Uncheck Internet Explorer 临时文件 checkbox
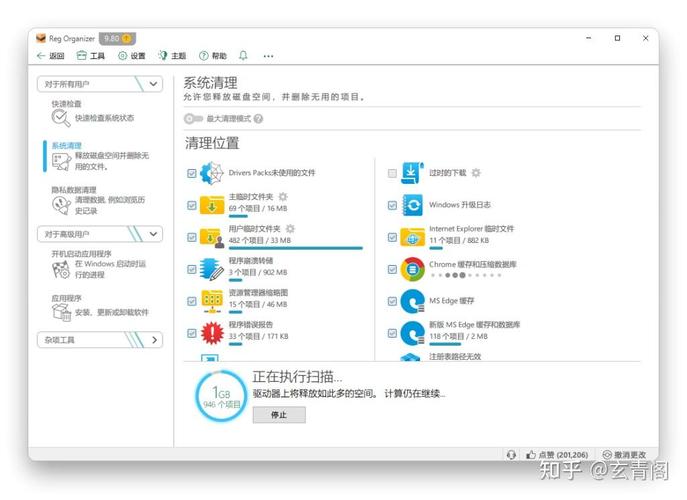The width and height of the screenshot is (687, 500). [x=393, y=237]
